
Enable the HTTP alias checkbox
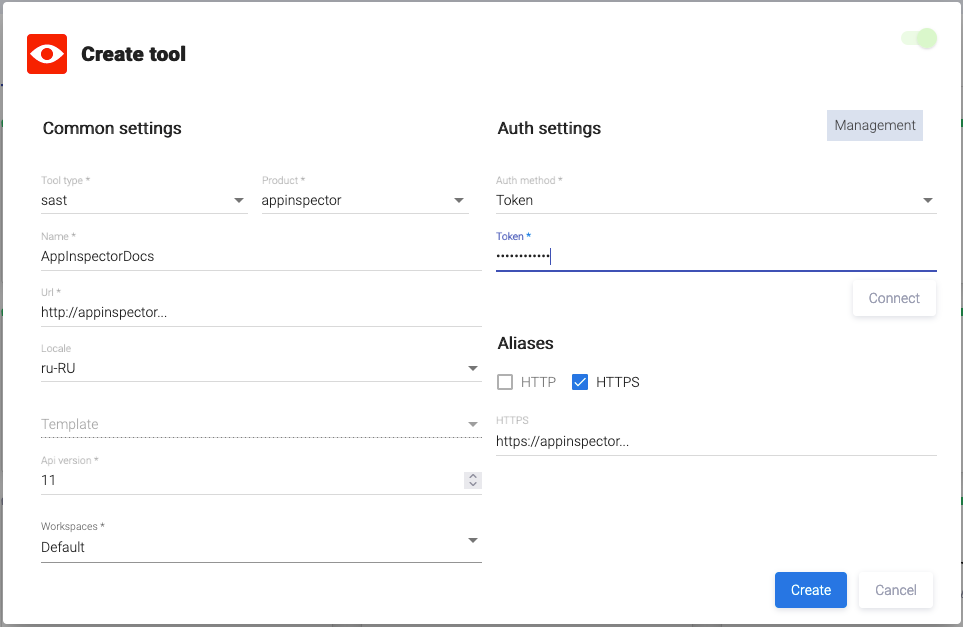tap(505, 382)
